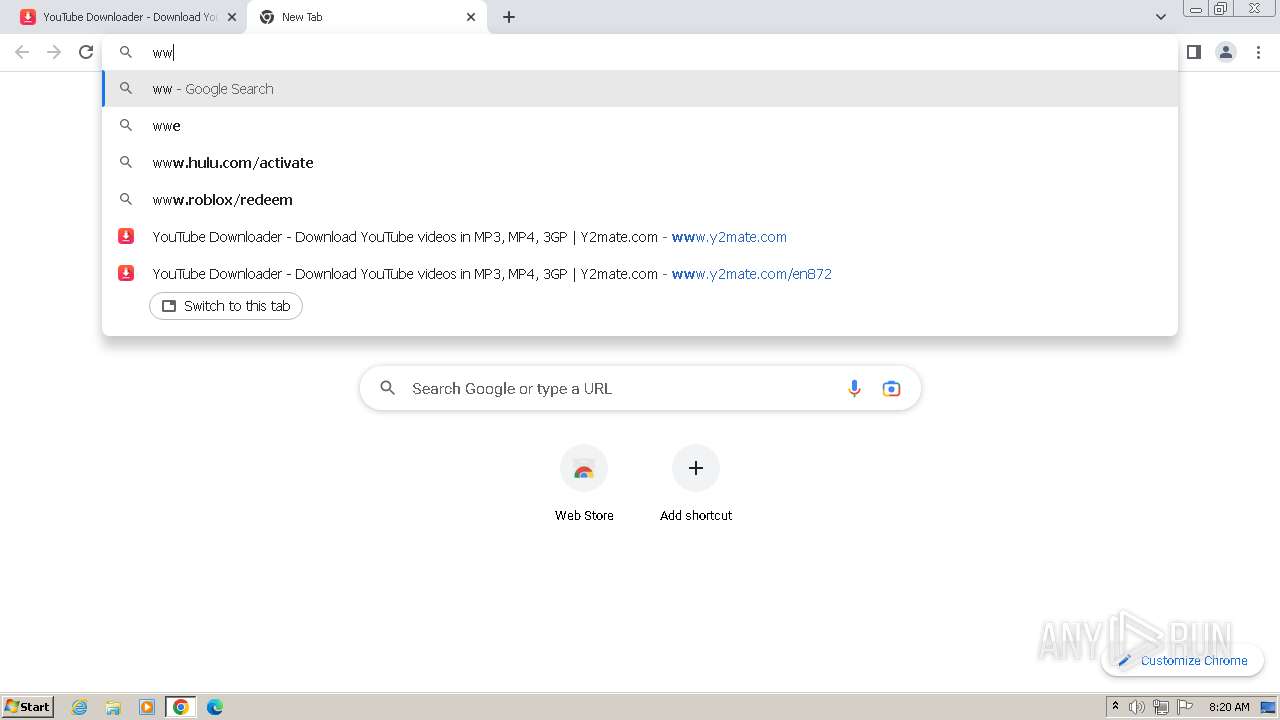
Task: Go forward using the forward arrow
Action: pos(54,52)
